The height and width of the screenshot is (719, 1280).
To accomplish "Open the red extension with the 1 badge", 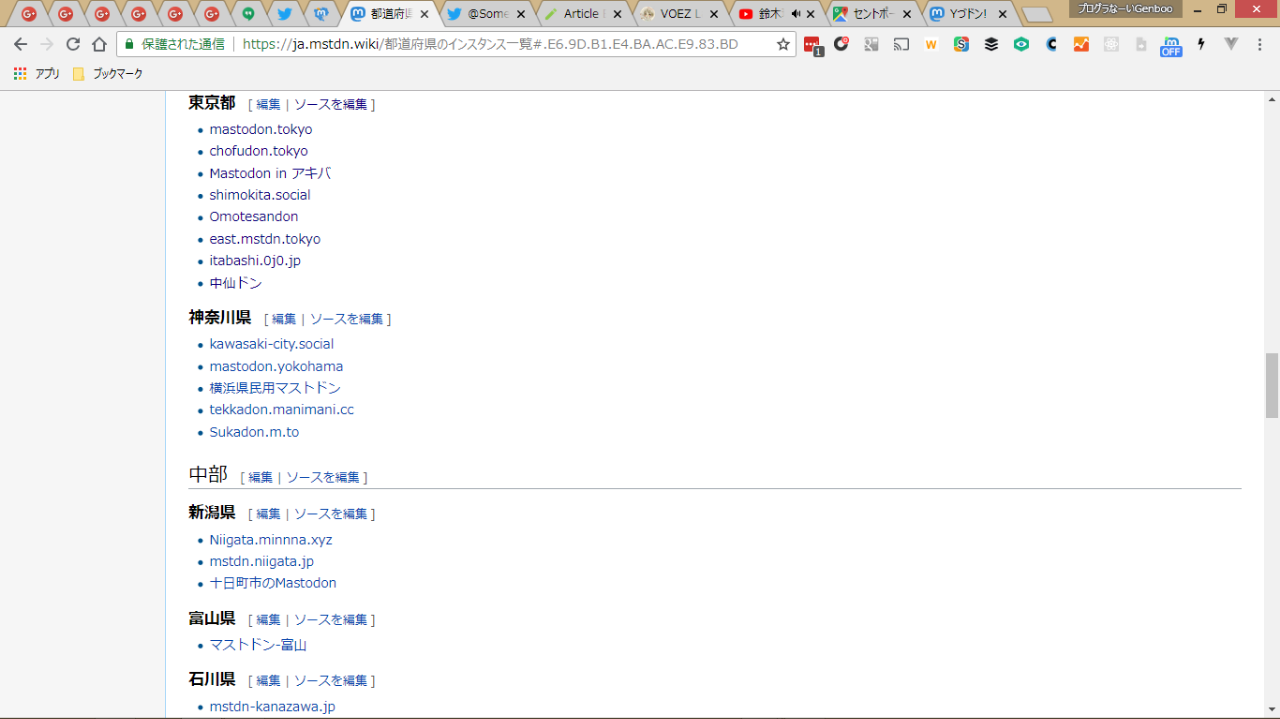I will pos(812,45).
